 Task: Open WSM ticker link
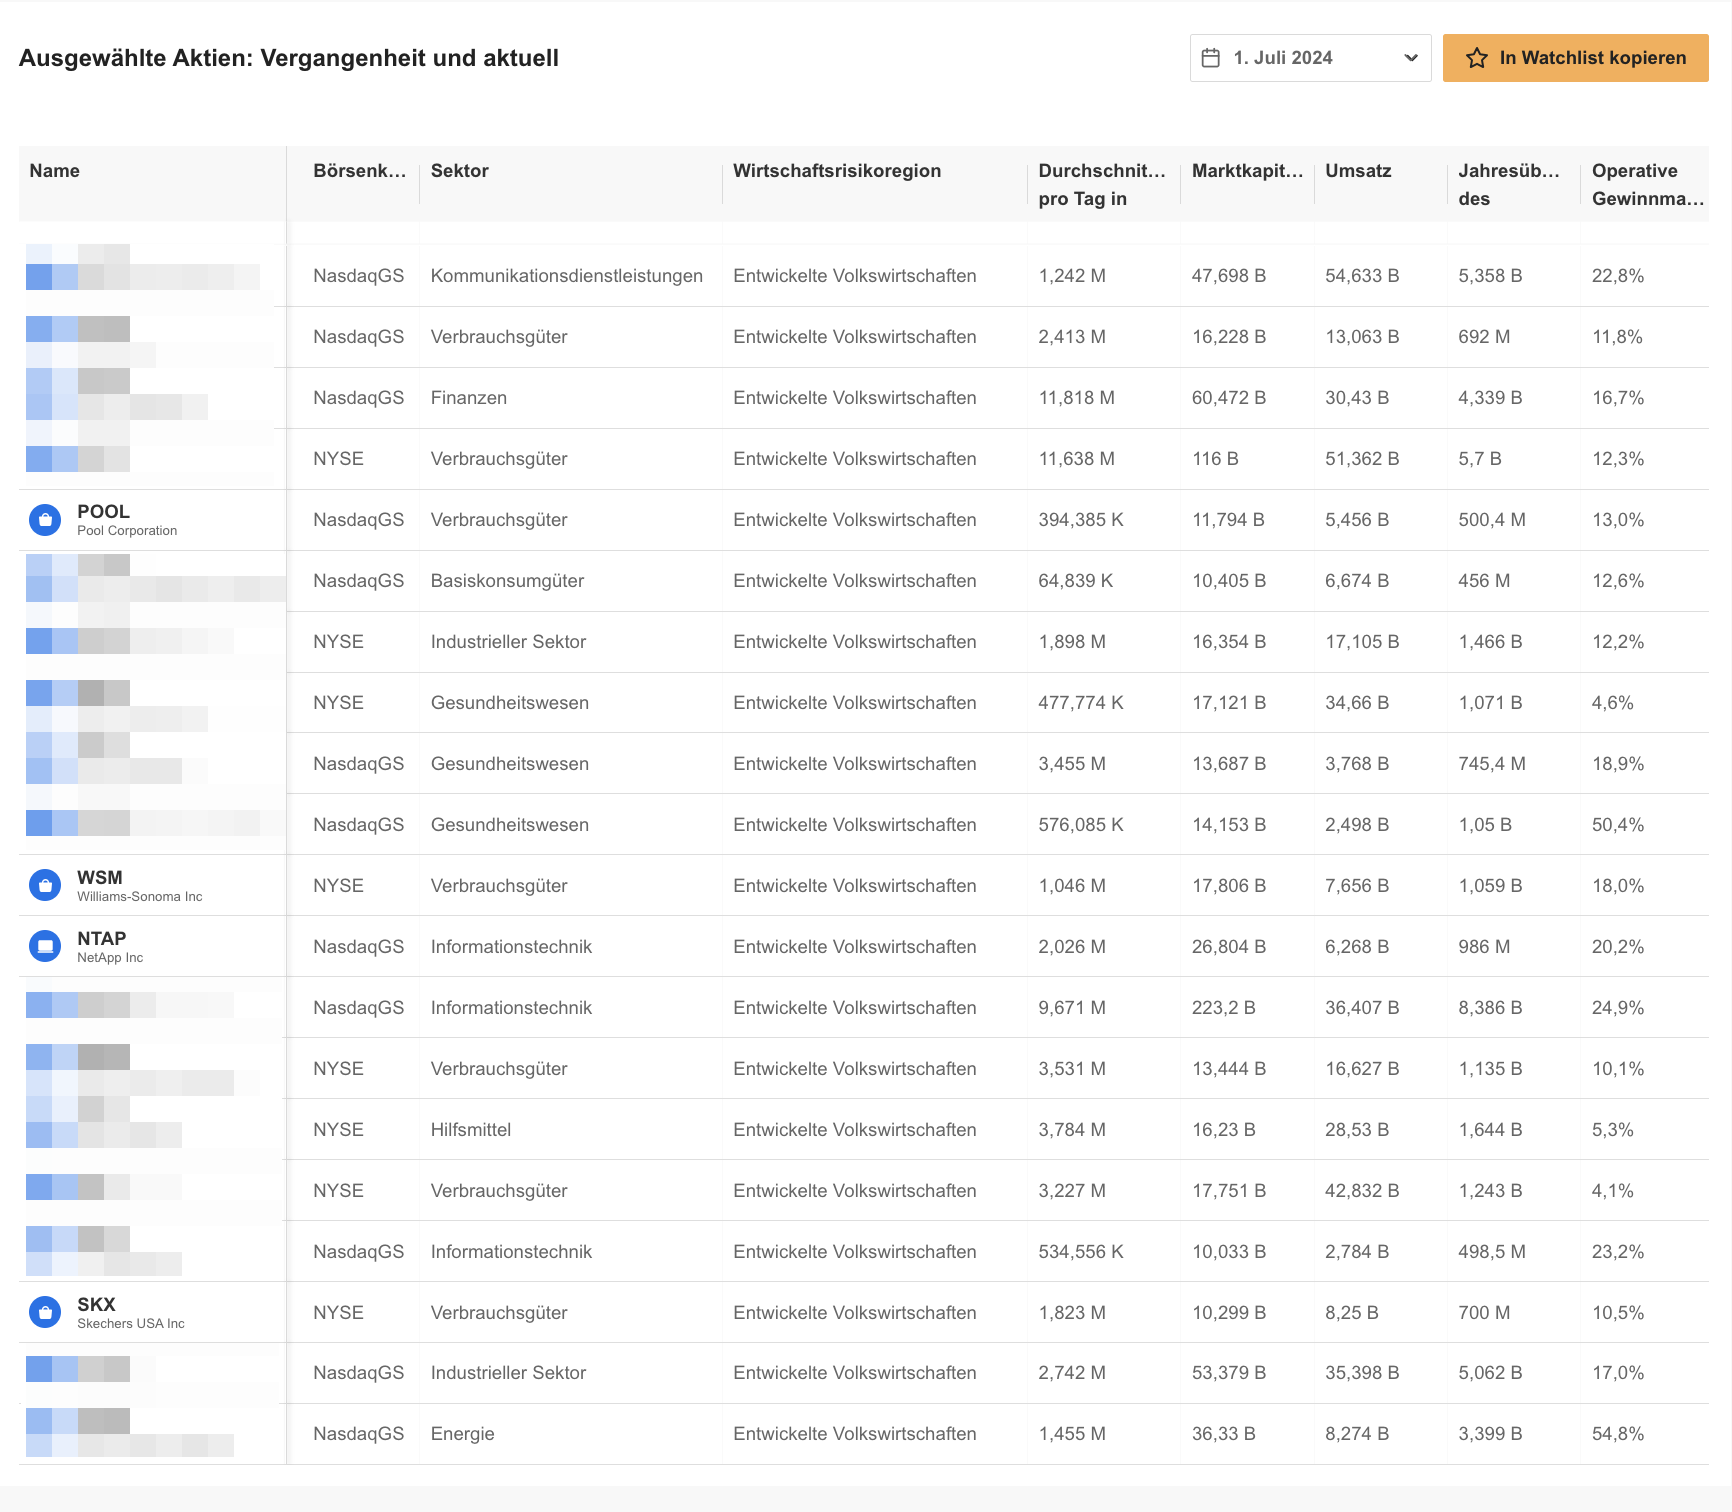[100, 877]
